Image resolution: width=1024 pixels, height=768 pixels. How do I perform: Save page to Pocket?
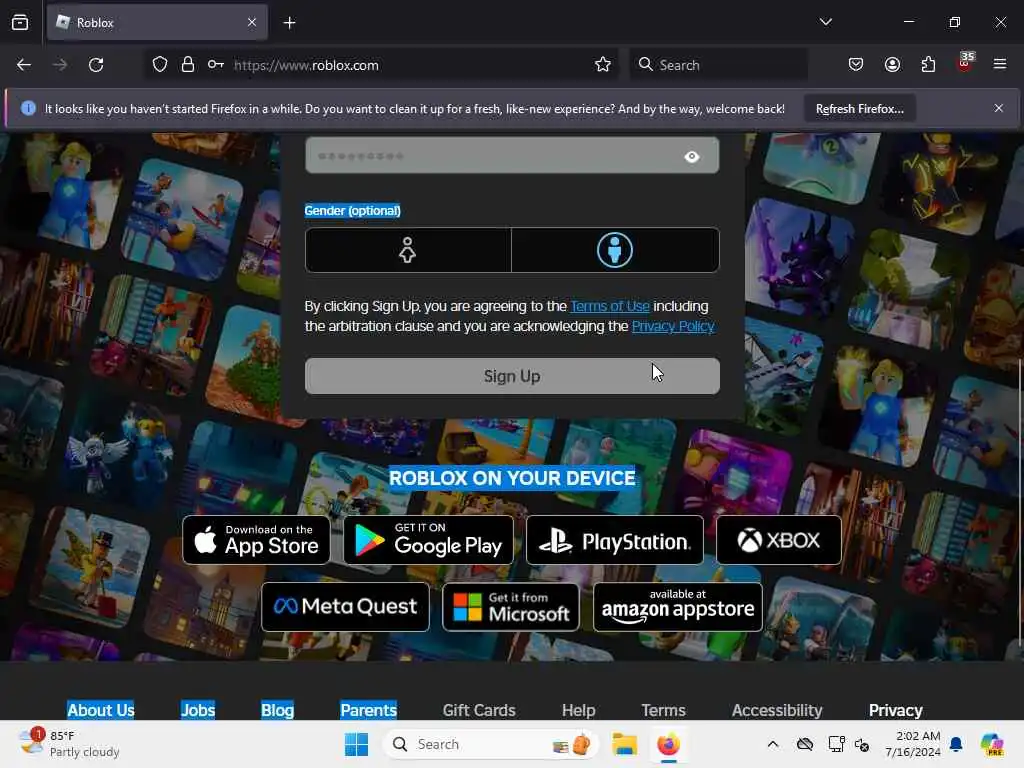click(856, 65)
